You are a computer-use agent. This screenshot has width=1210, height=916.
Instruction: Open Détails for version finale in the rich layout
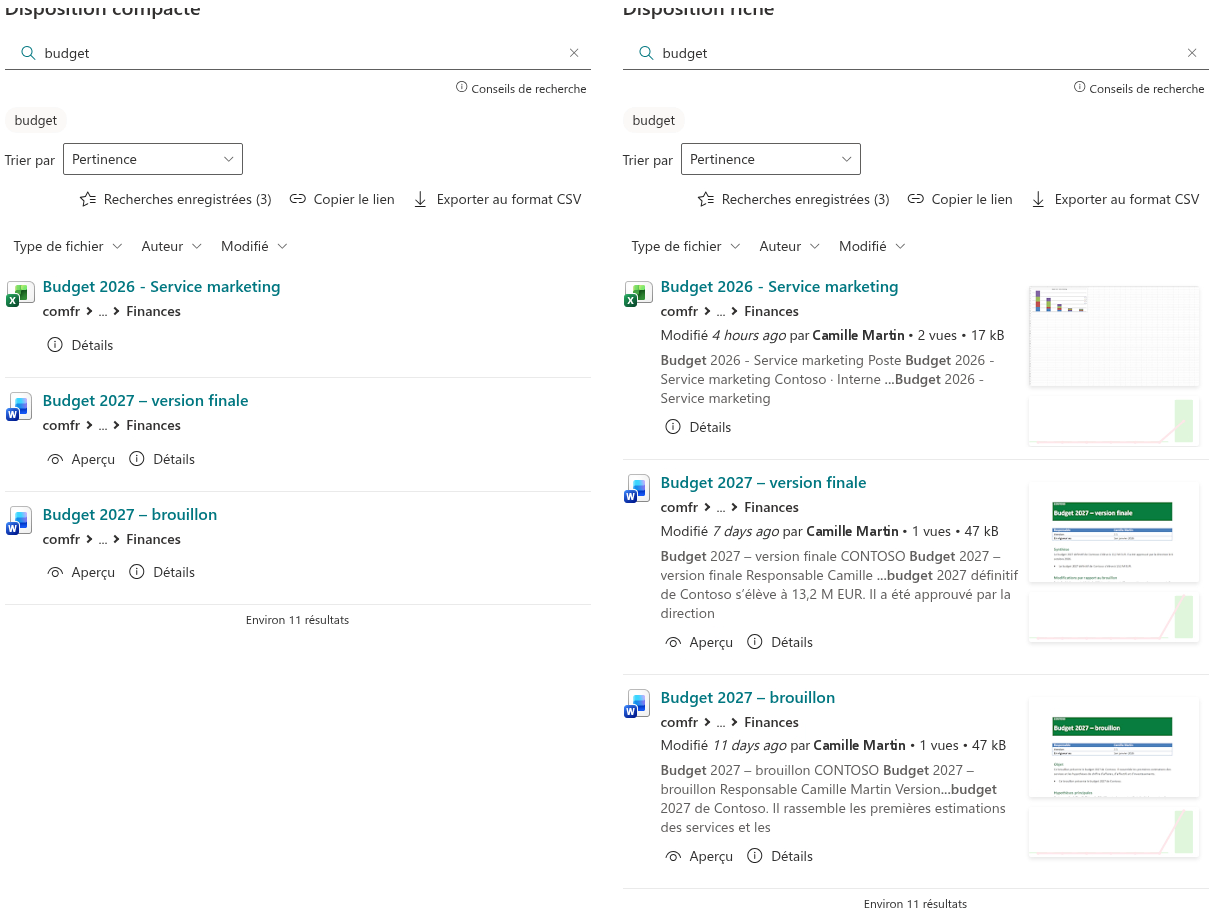click(x=781, y=642)
